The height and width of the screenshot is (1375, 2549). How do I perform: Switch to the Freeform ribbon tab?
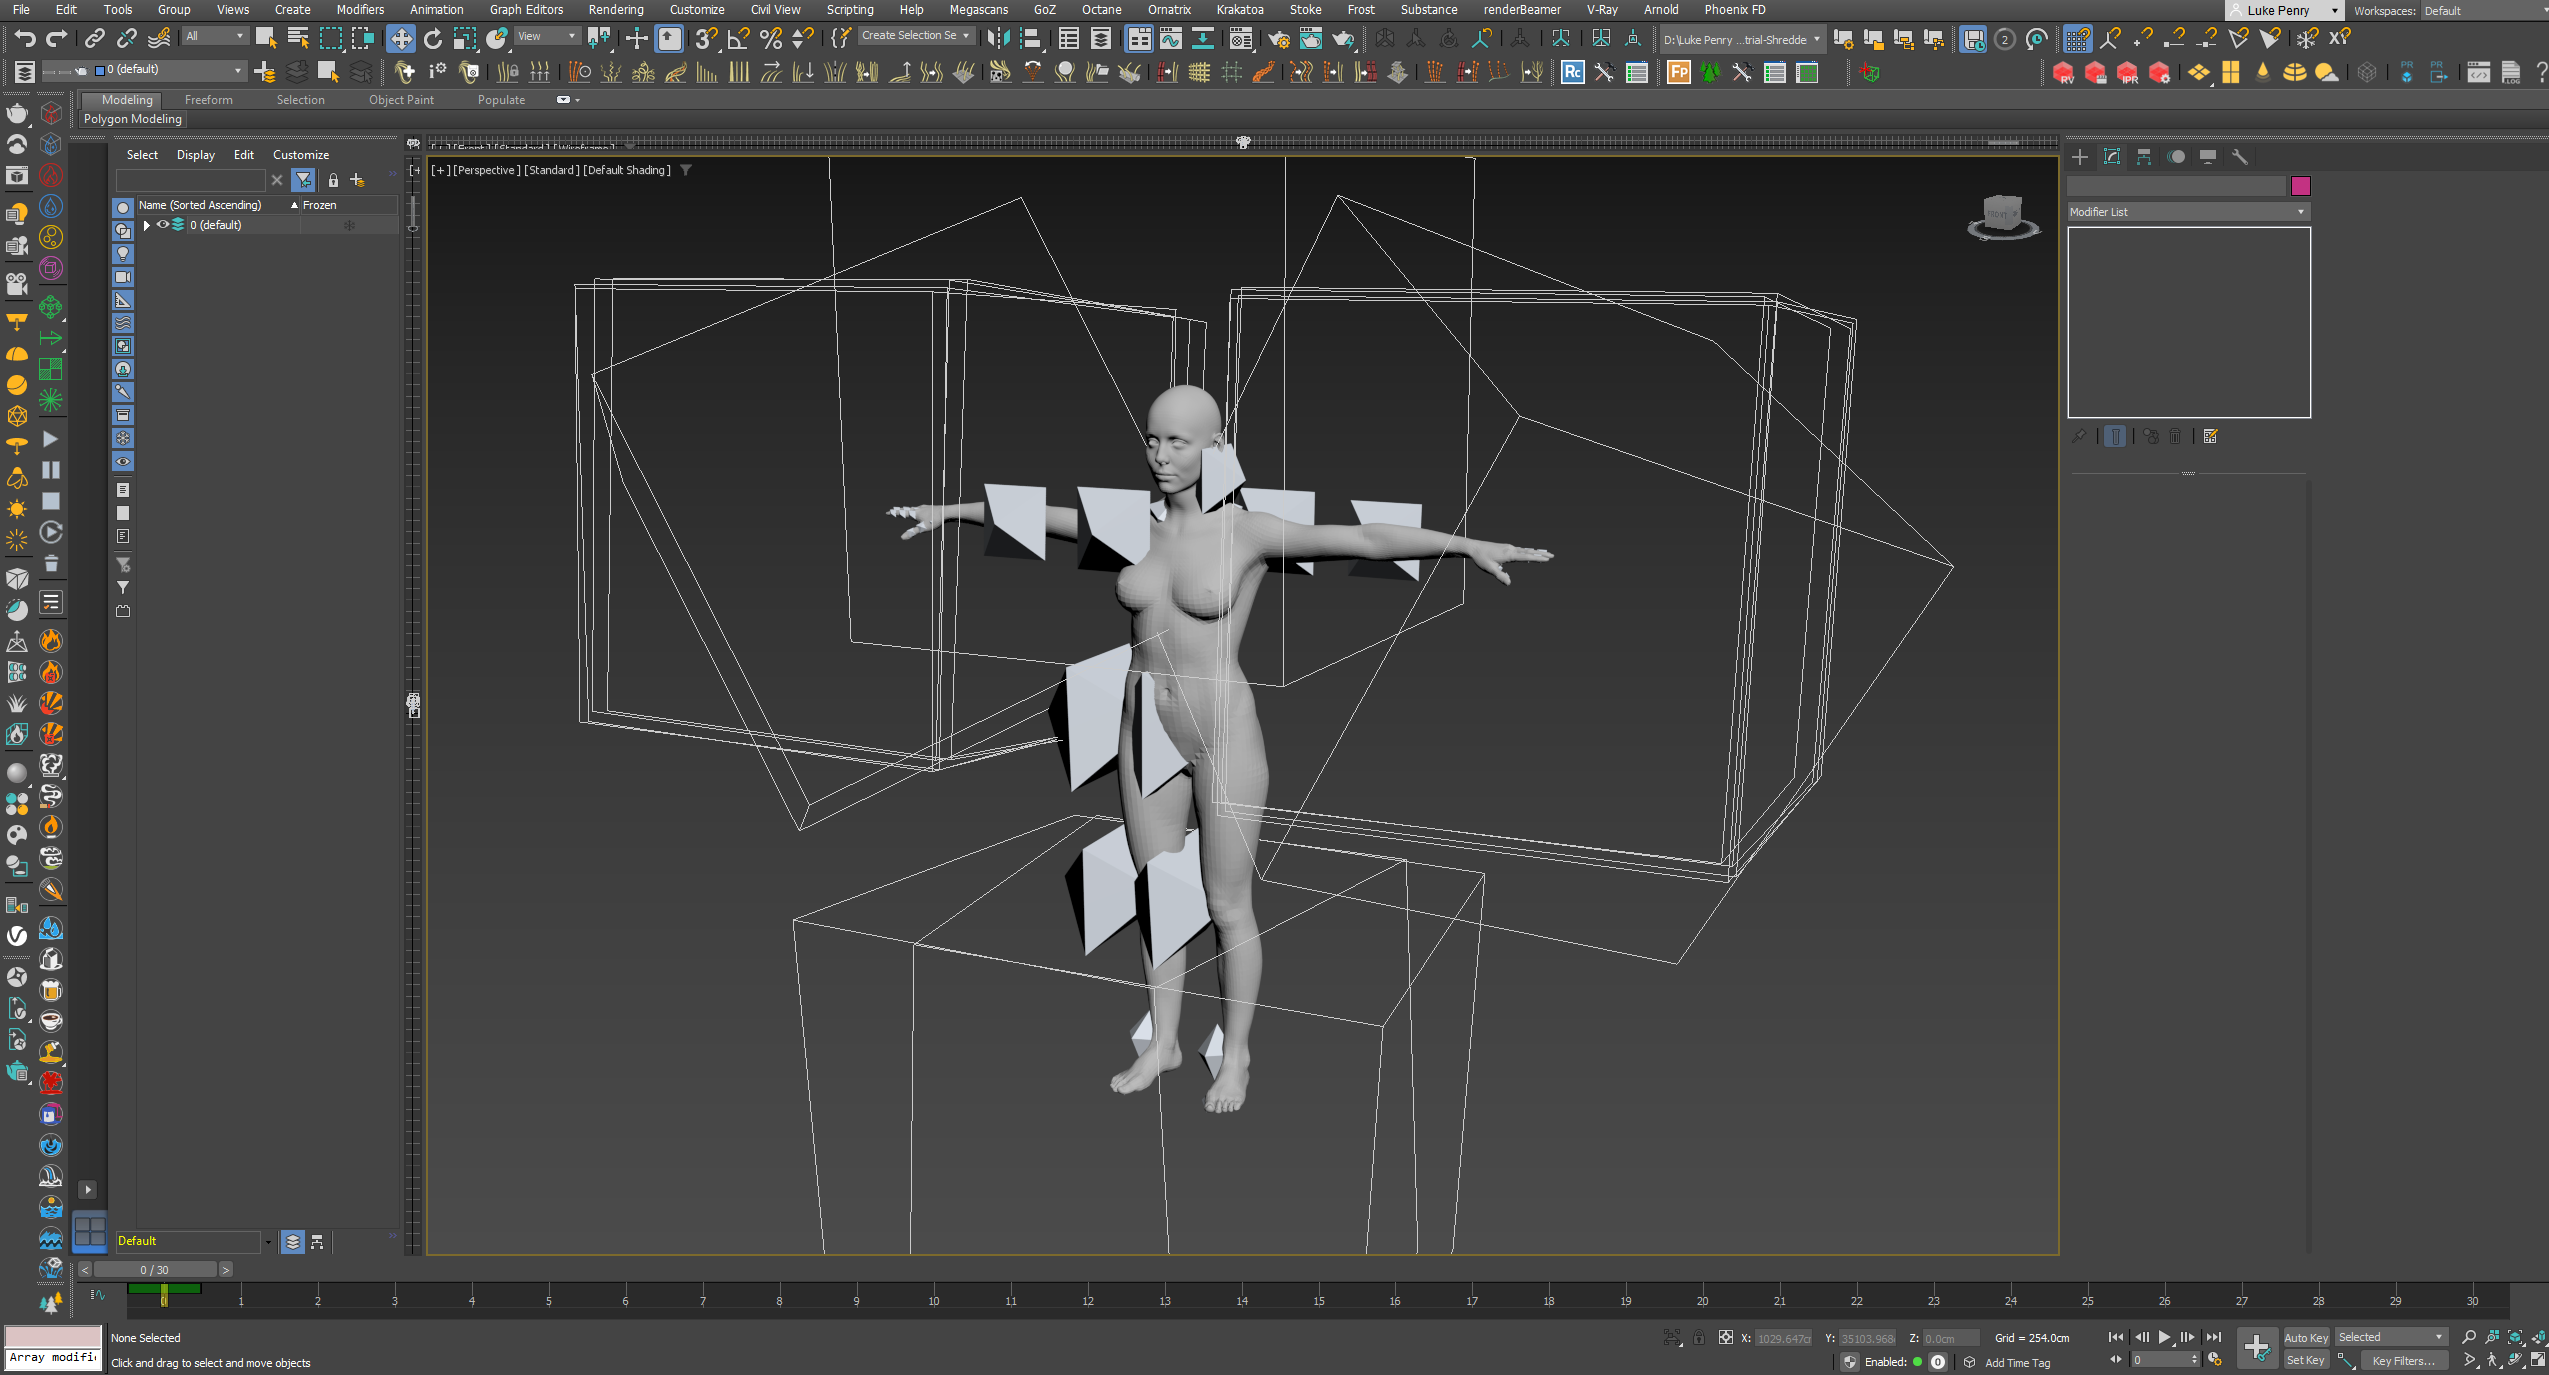click(209, 99)
